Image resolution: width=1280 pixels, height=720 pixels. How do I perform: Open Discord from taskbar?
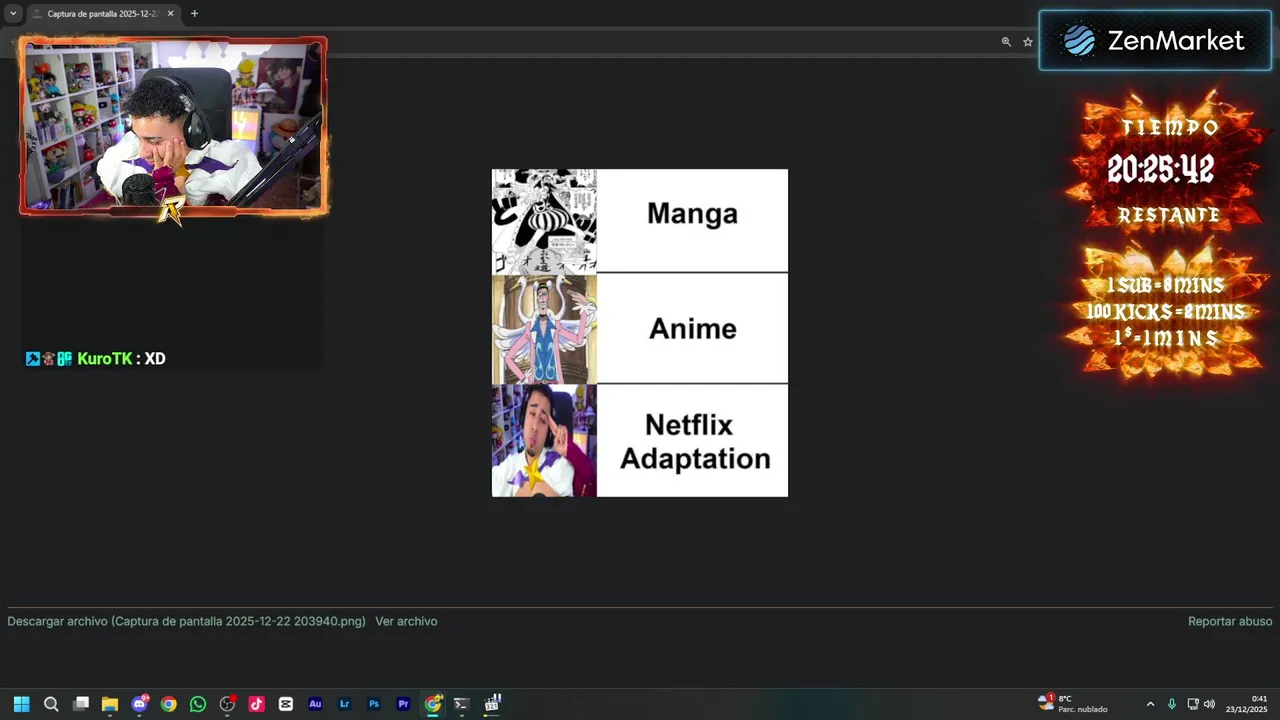(x=140, y=704)
